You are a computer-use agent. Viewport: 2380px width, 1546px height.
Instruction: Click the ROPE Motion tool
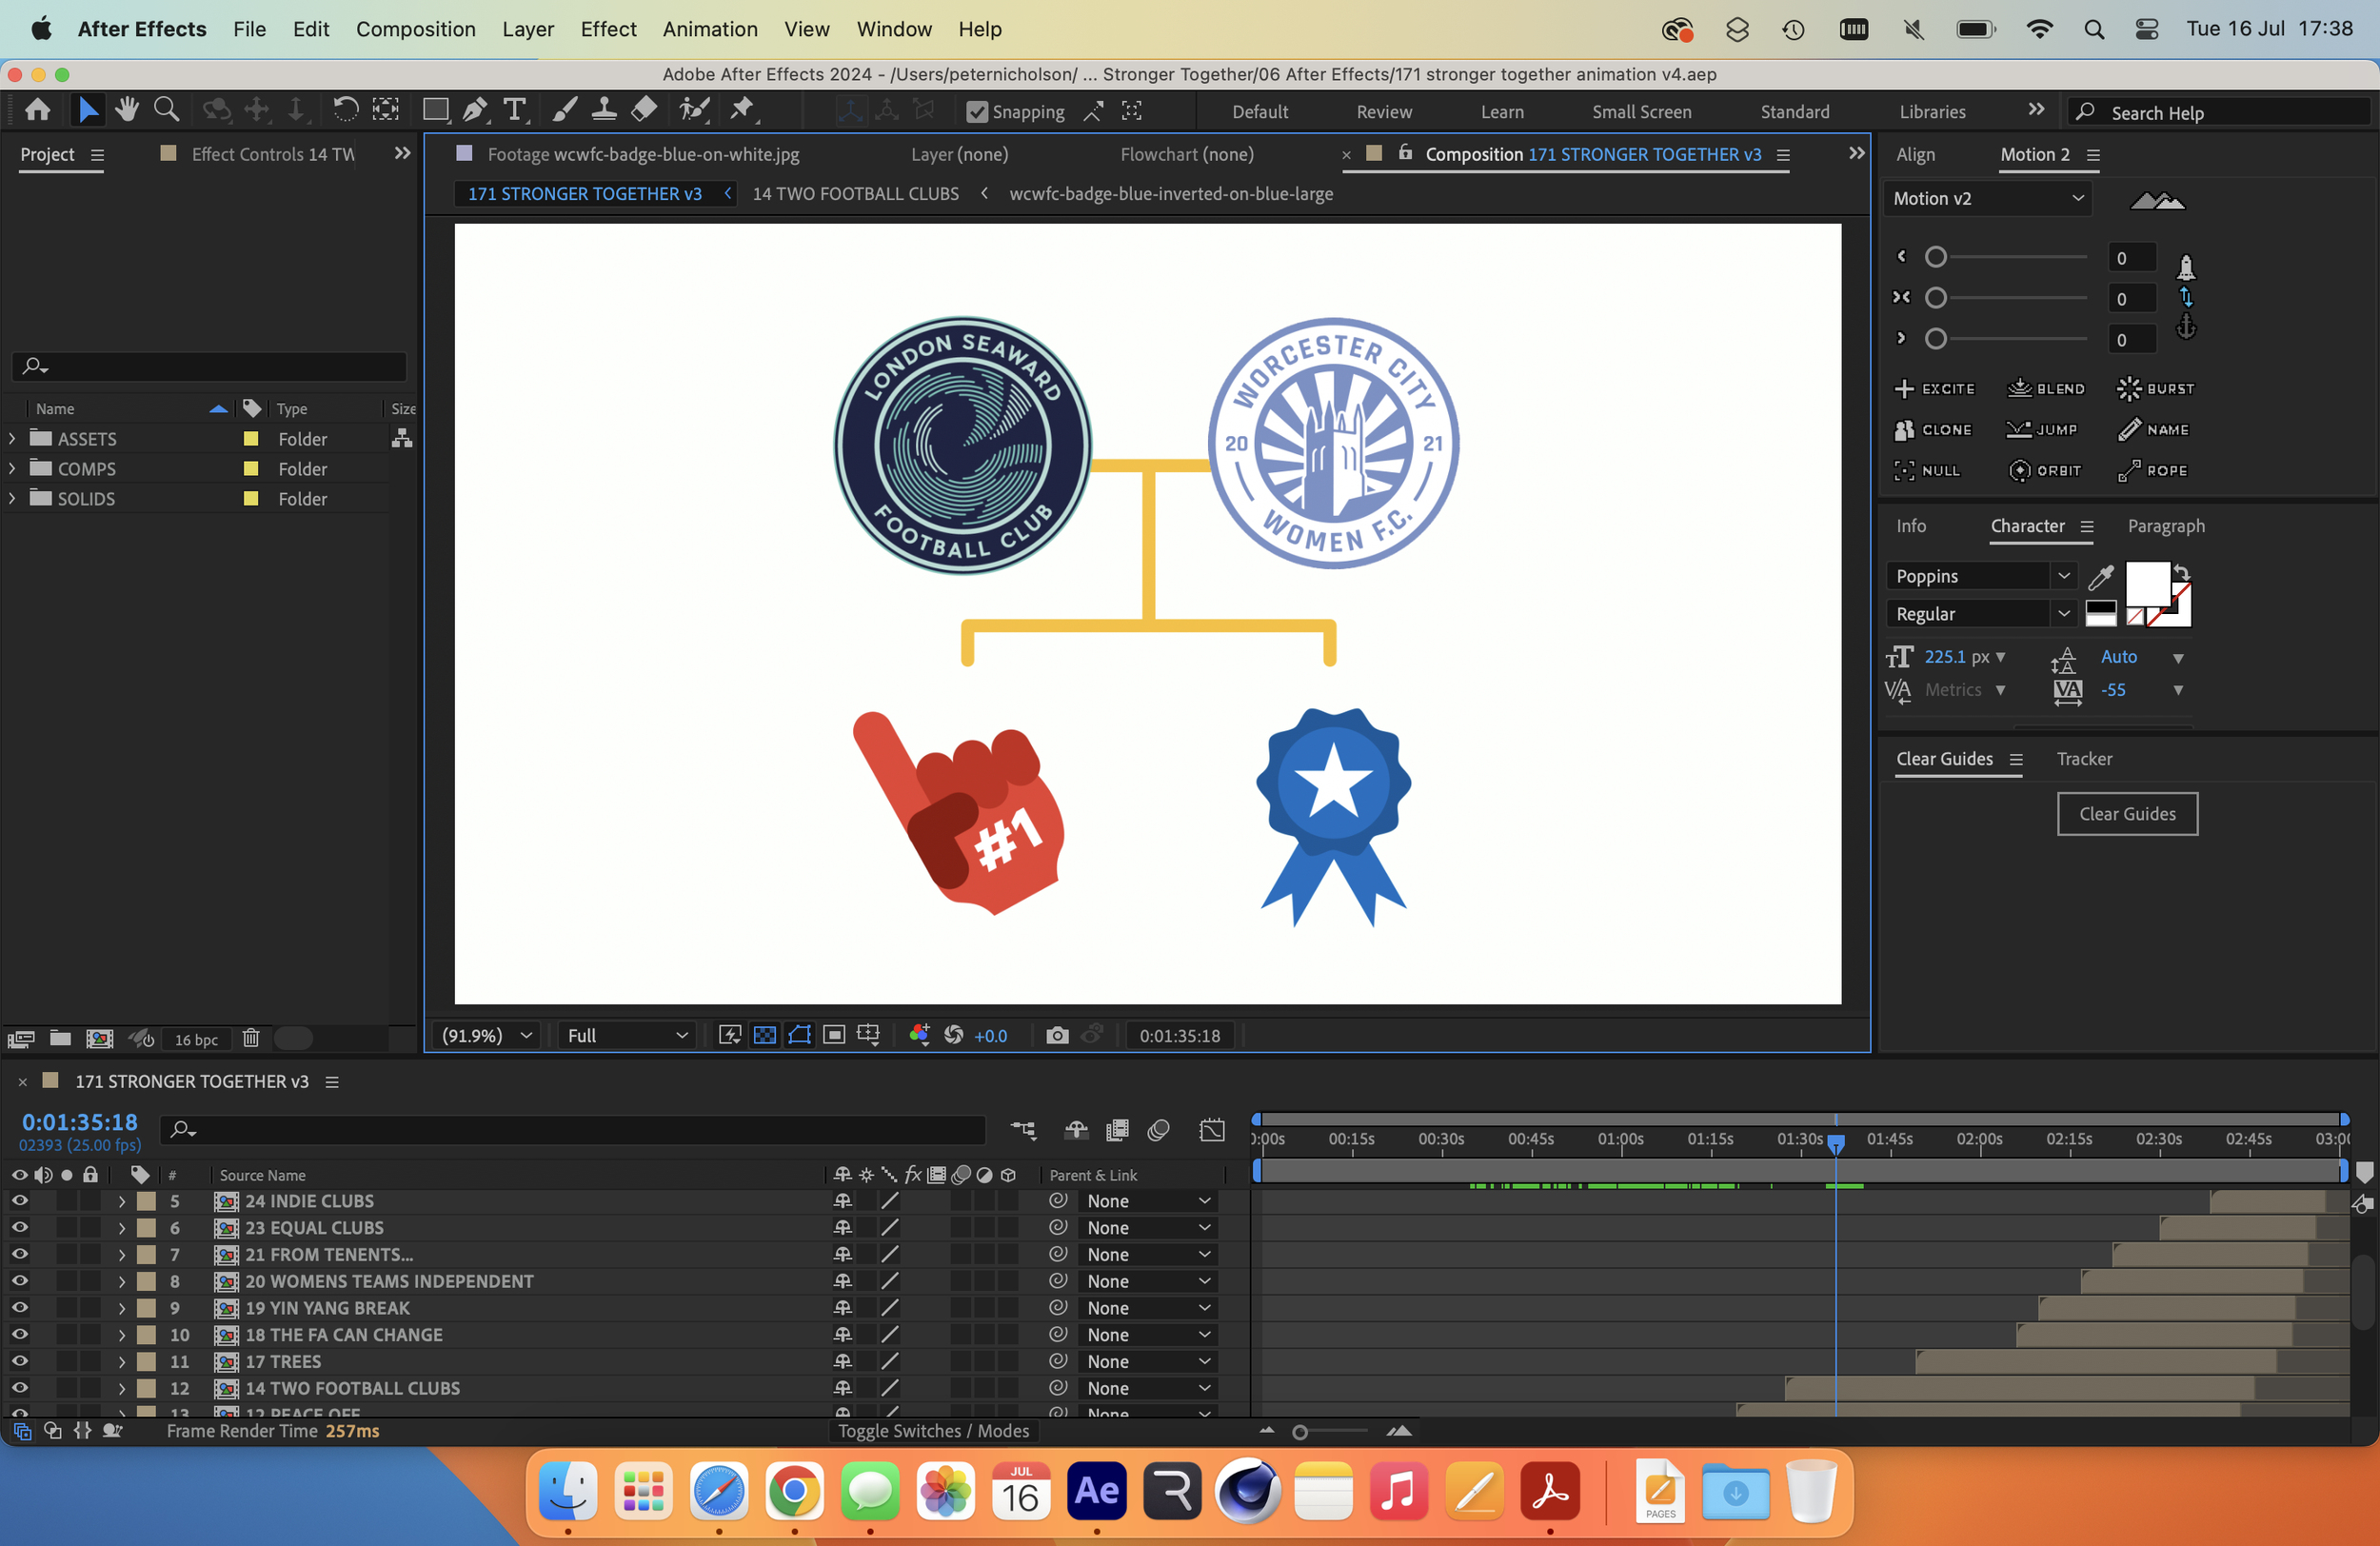2153,471
